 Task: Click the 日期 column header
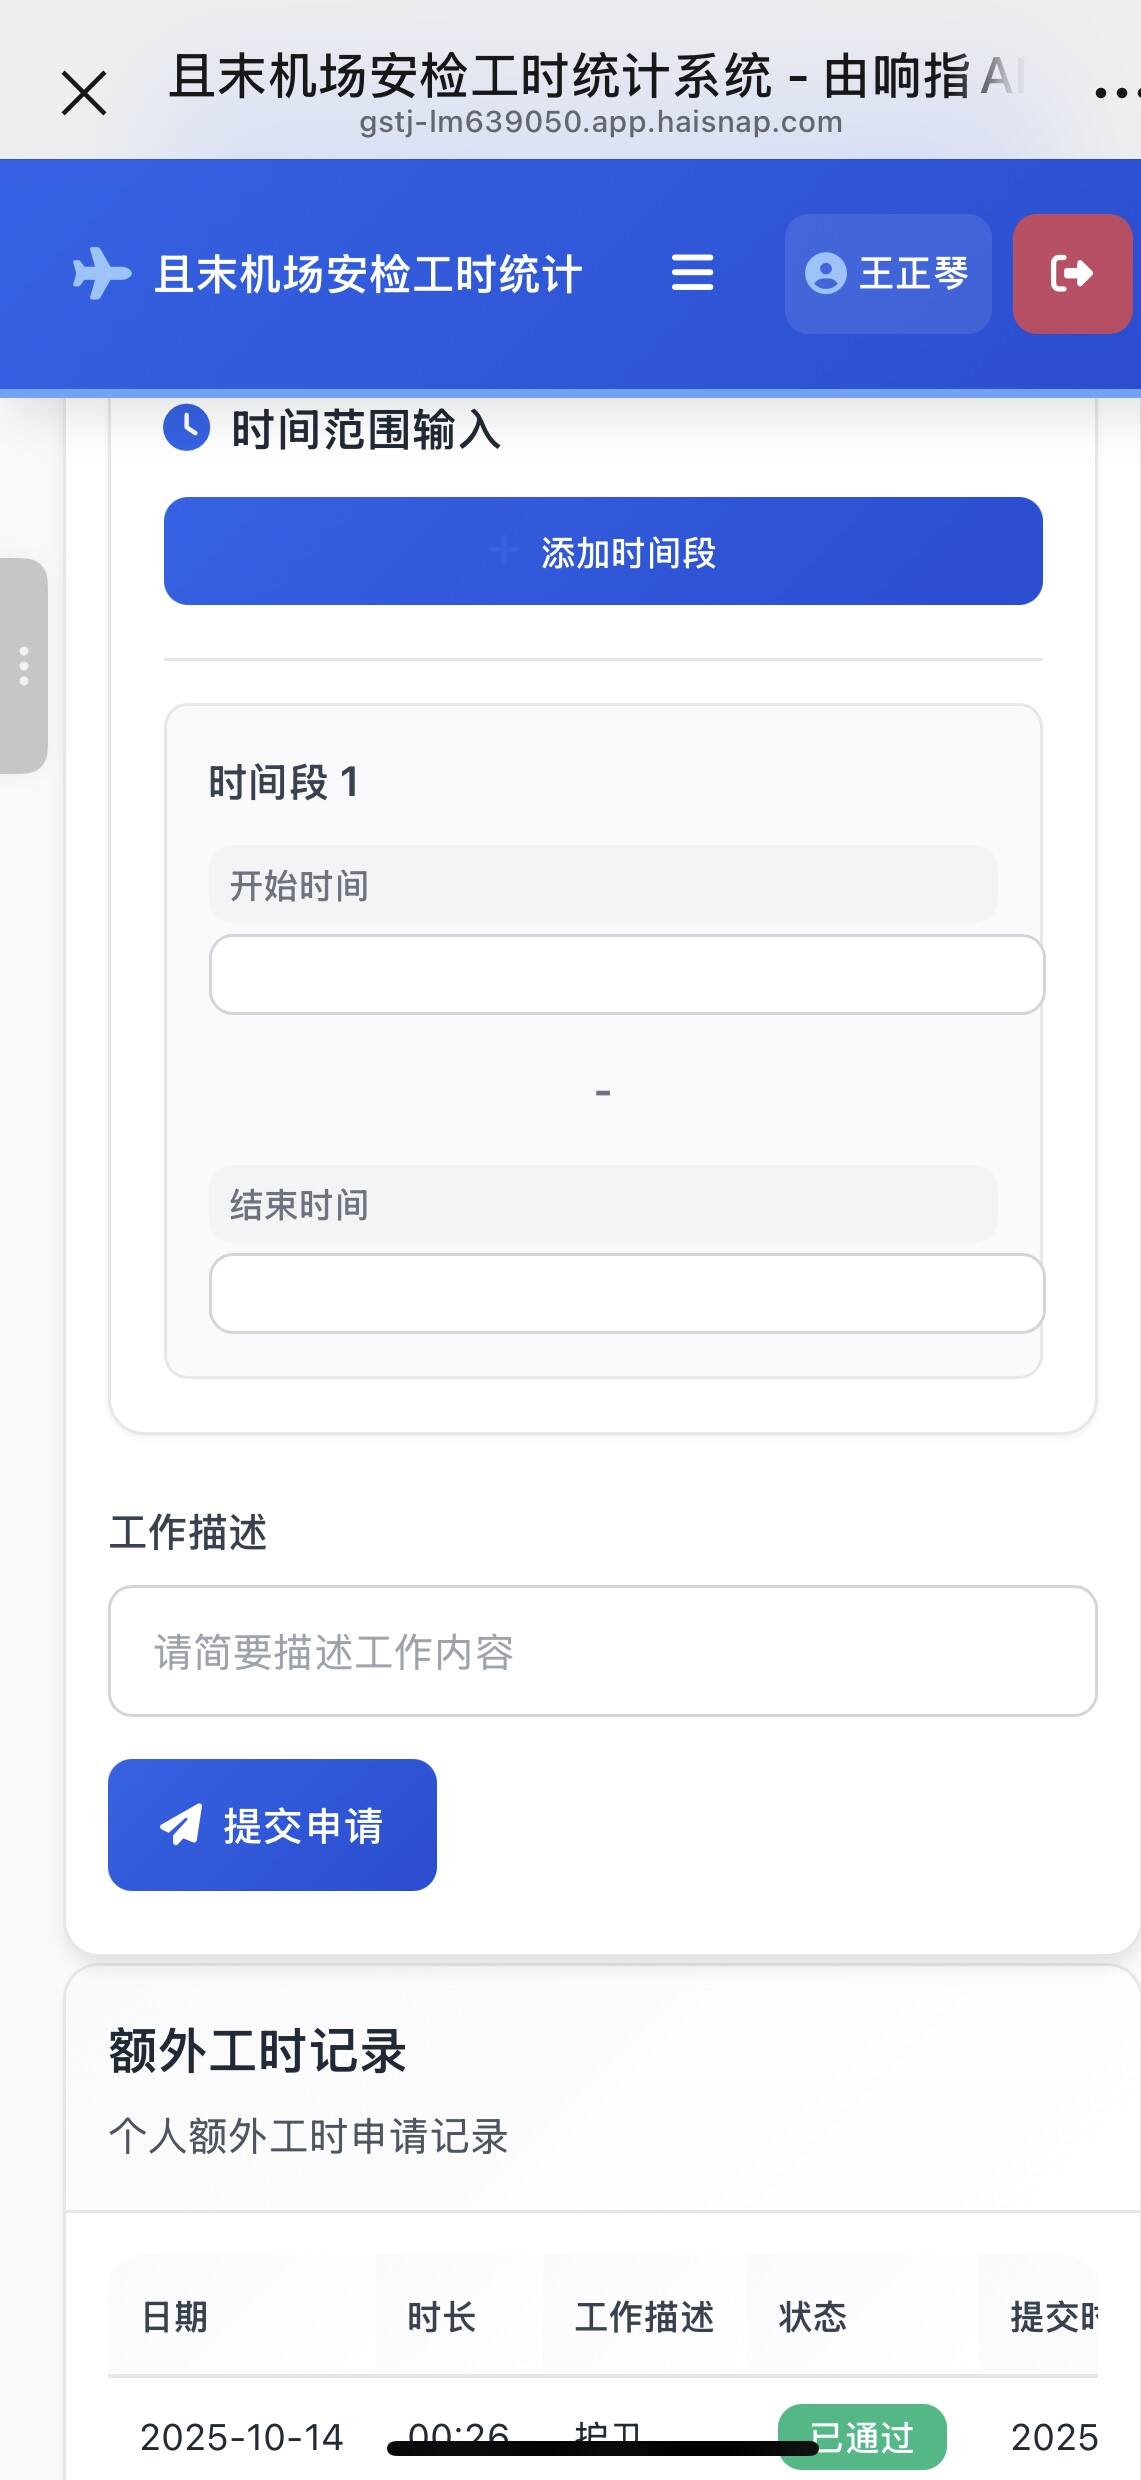pyautogui.click(x=175, y=2316)
